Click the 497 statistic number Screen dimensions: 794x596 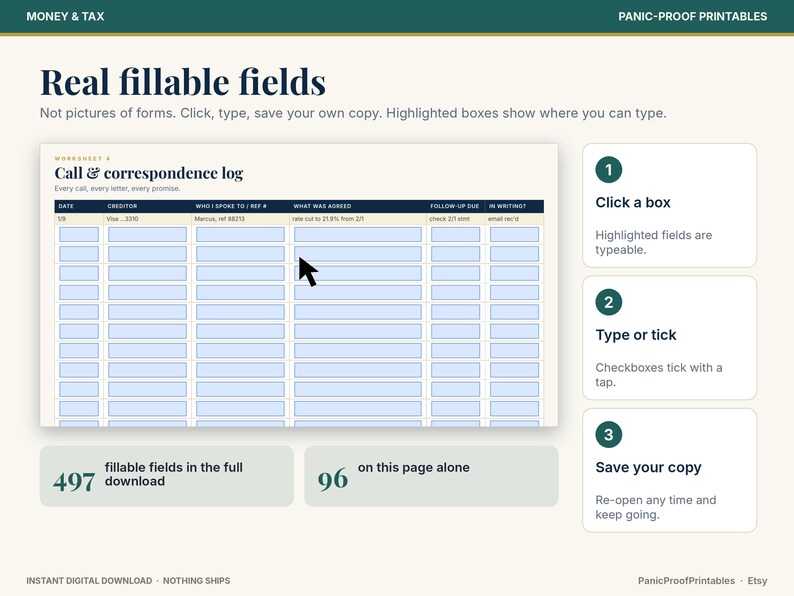coord(74,481)
